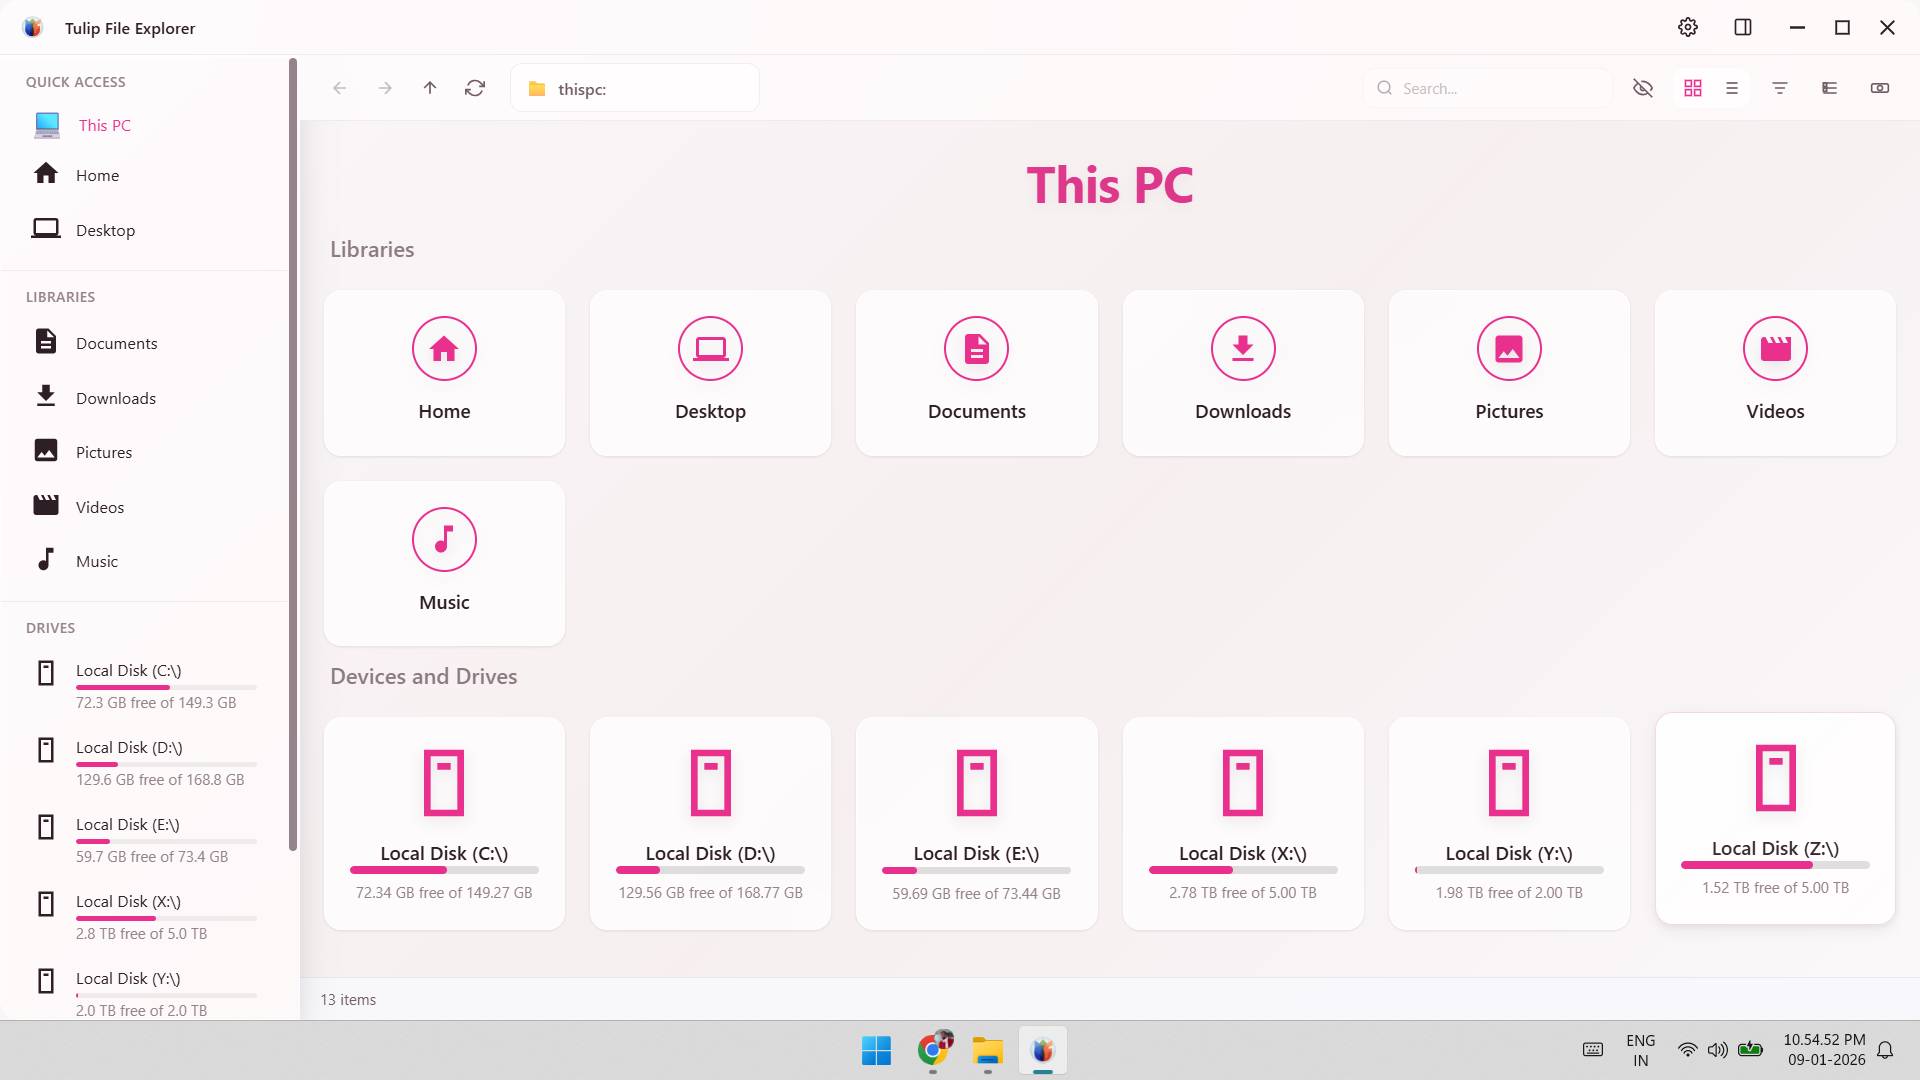Click the group-by view icon
This screenshot has height=1080, width=1920.
pyautogui.click(x=1829, y=88)
